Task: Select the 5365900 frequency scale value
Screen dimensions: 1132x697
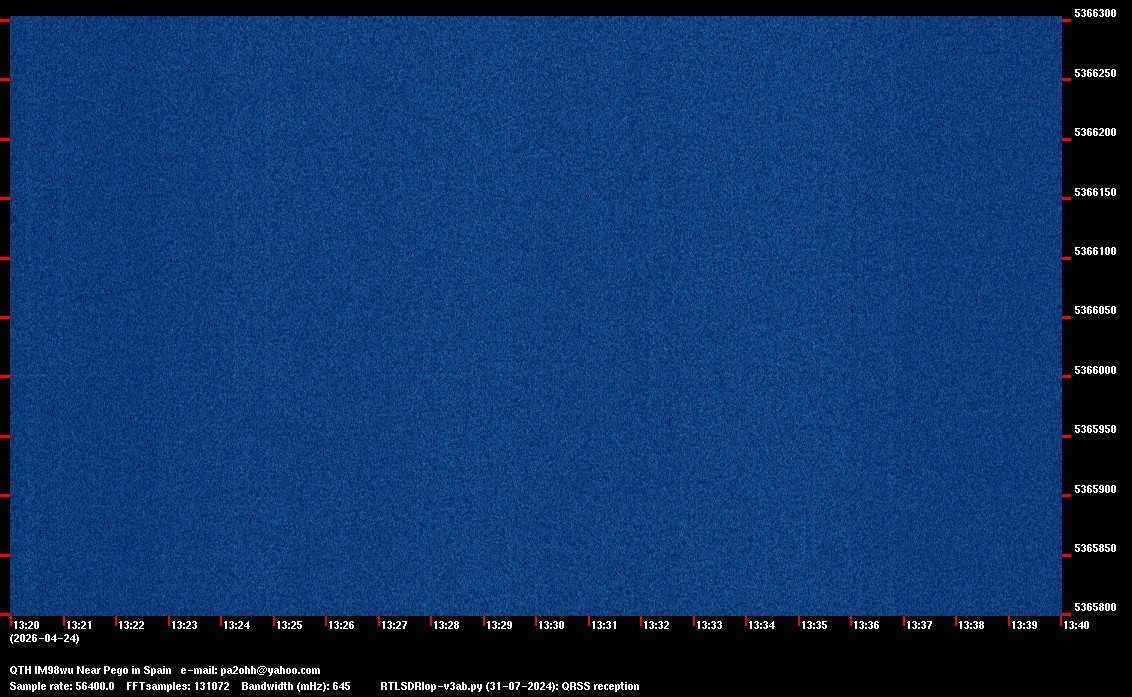Action: [x=1094, y=489]
